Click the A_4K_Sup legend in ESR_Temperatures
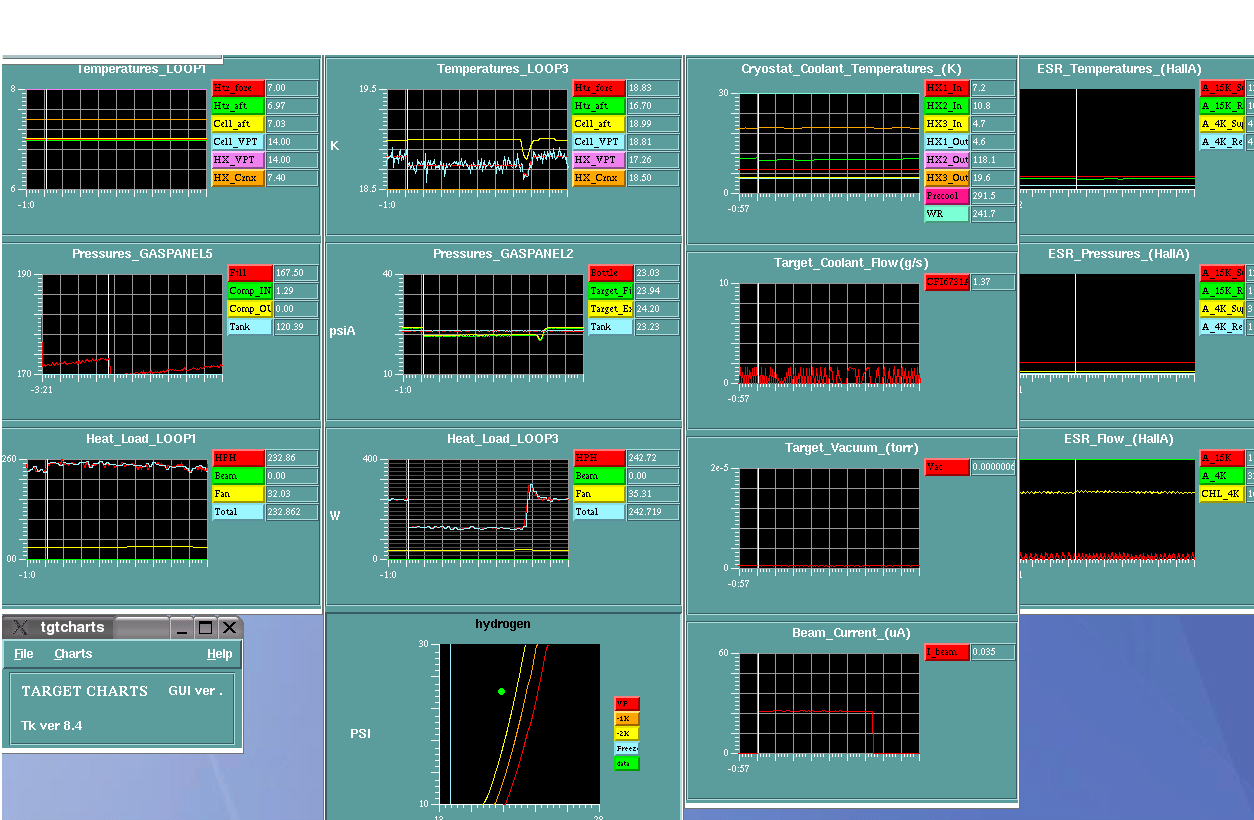The image size is (1254, 820). (x=1222, y=124)
